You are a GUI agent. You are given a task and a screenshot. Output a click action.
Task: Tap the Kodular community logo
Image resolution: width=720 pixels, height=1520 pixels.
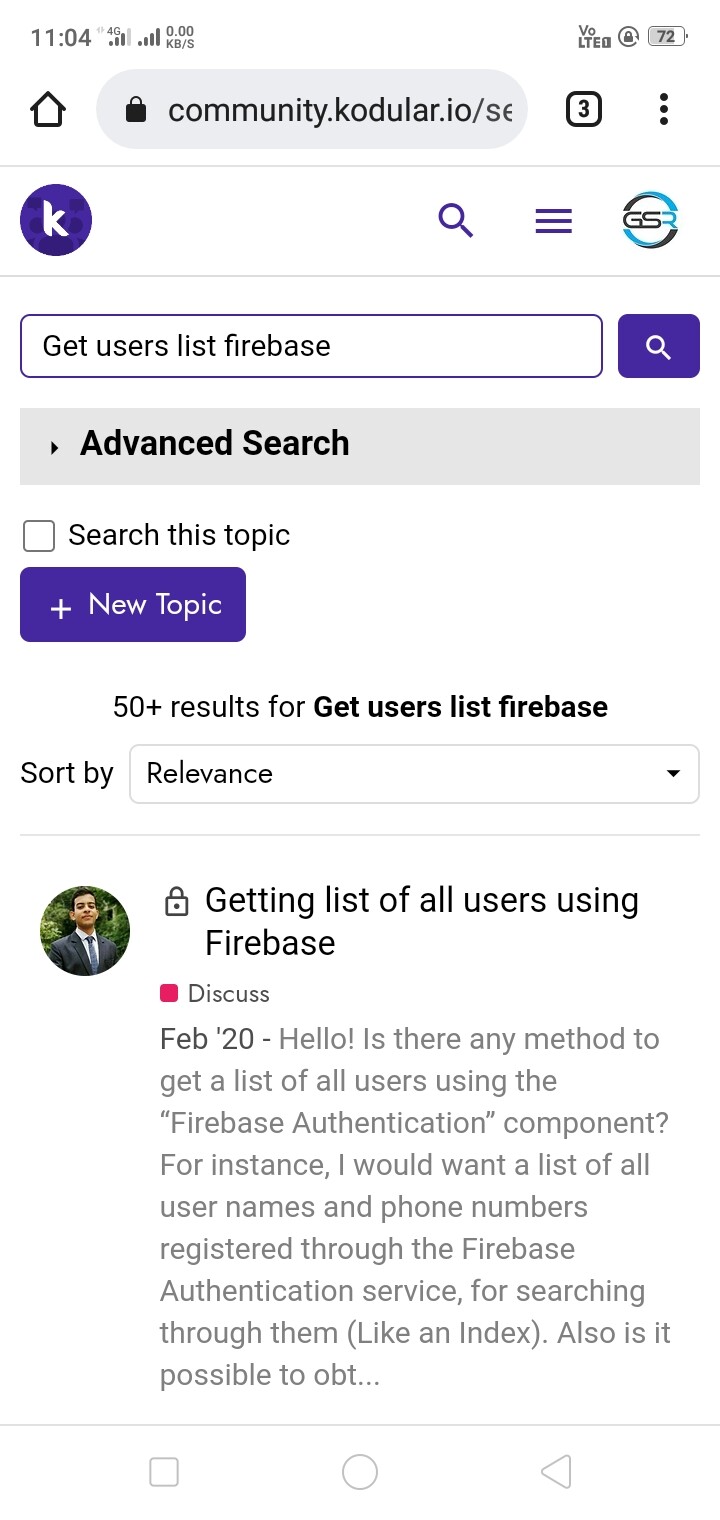56,220
